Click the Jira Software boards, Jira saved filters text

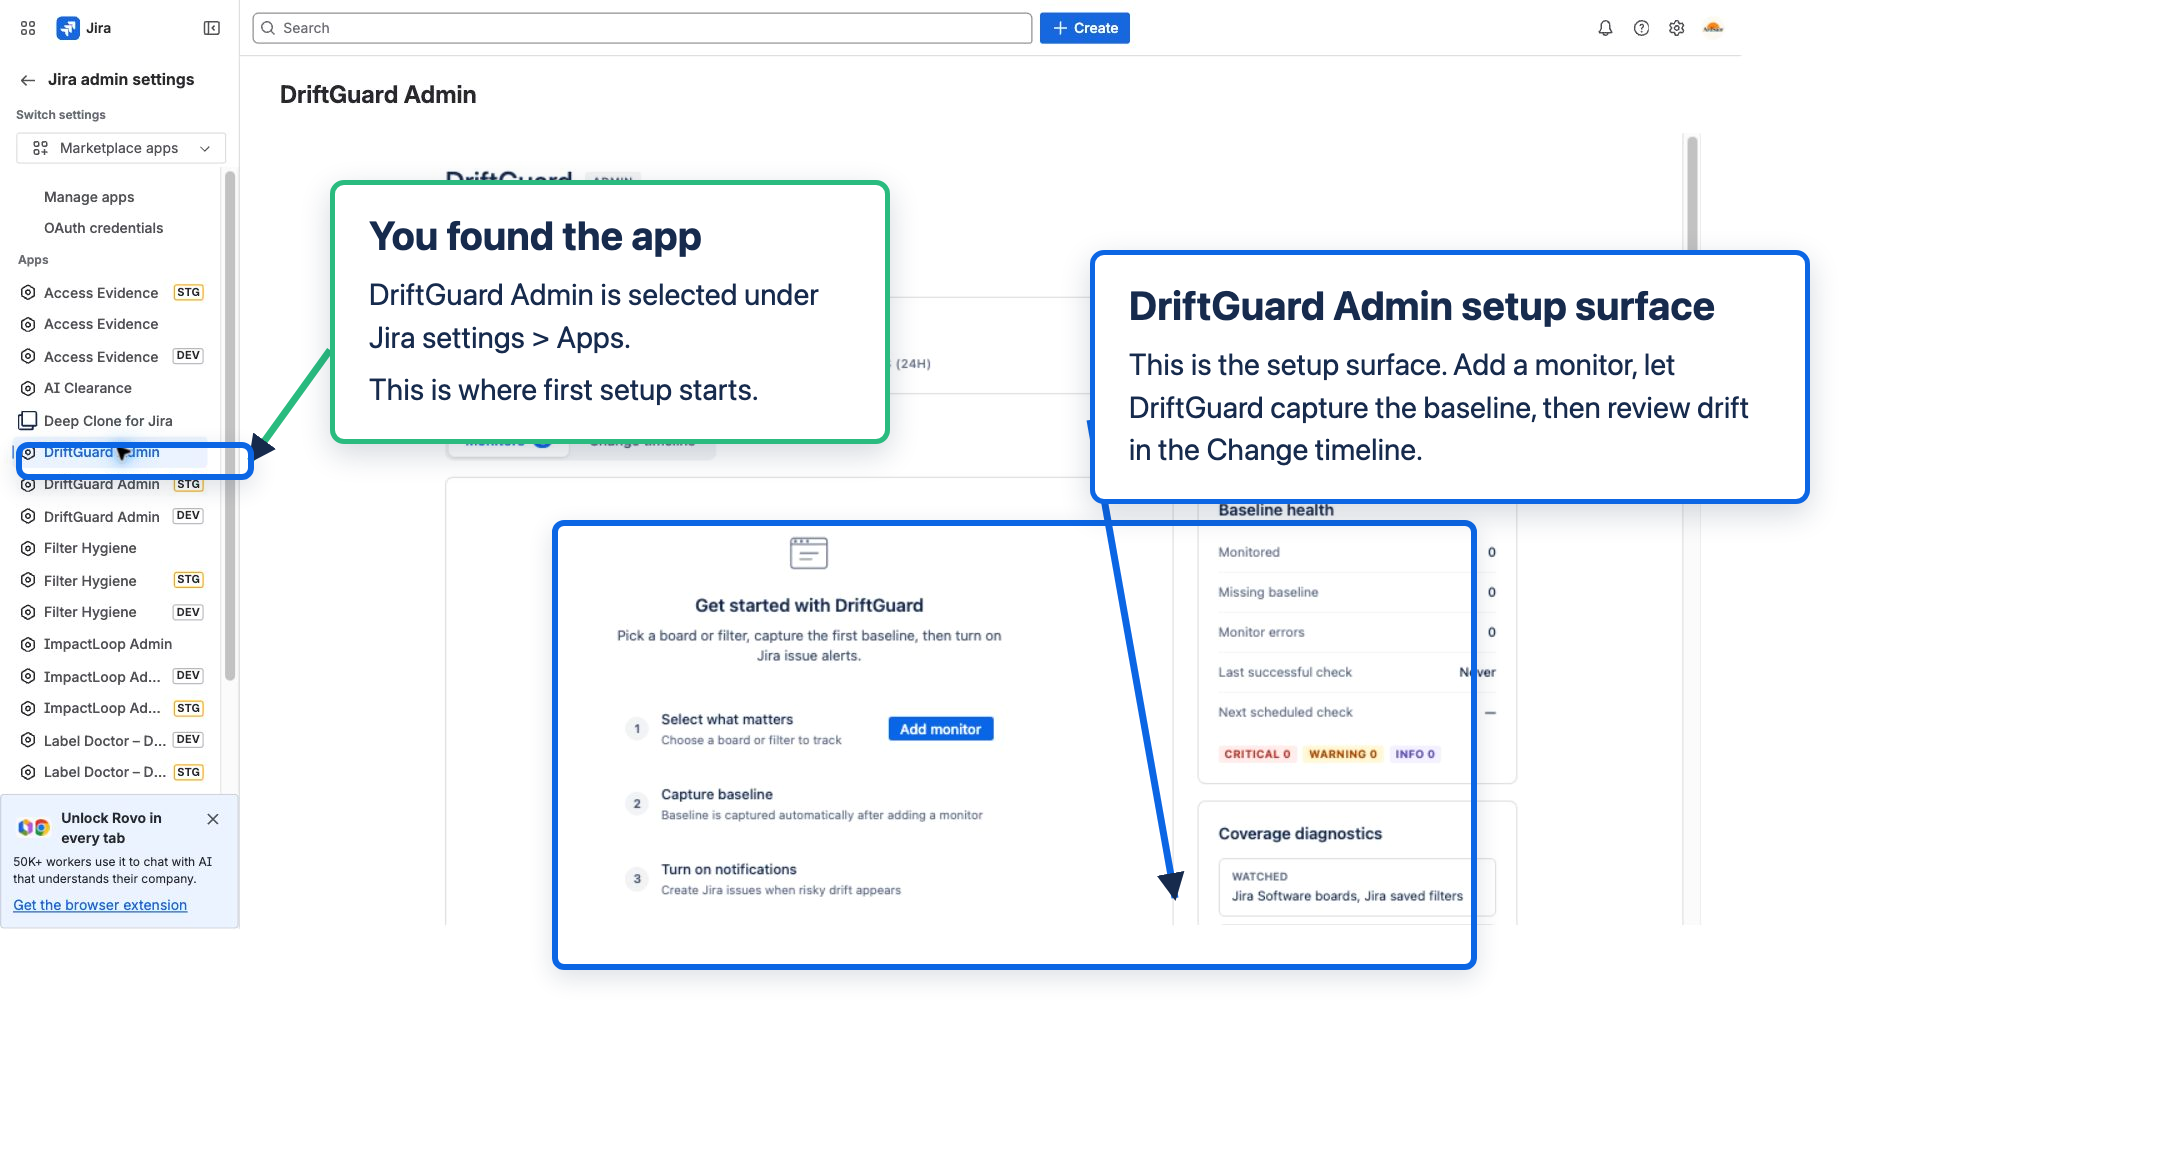1347,896
